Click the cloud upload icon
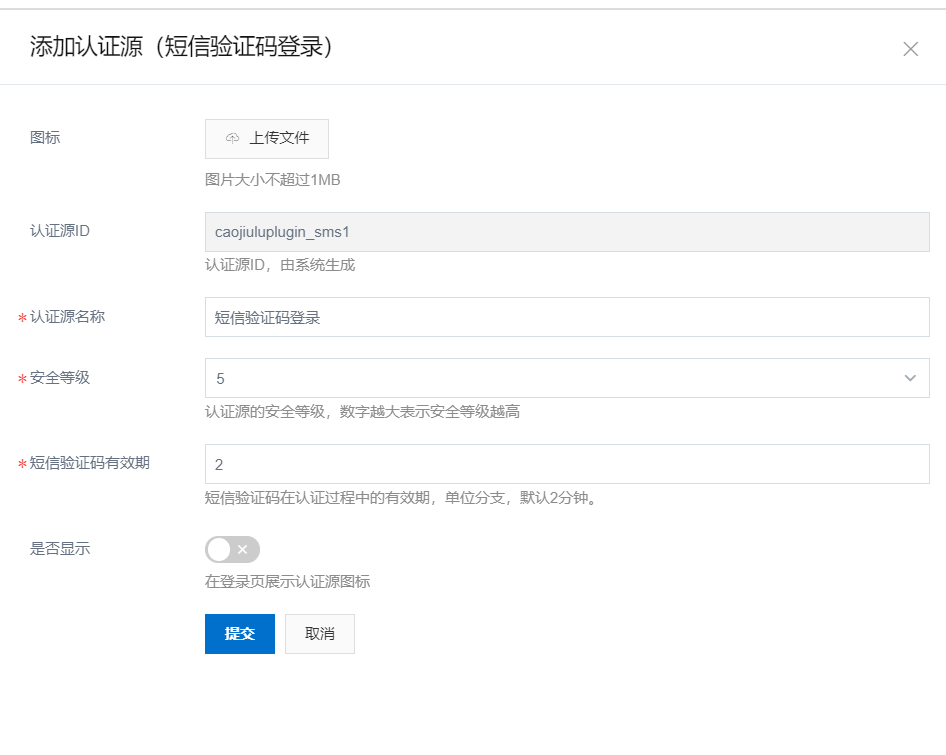 [233, 138]
